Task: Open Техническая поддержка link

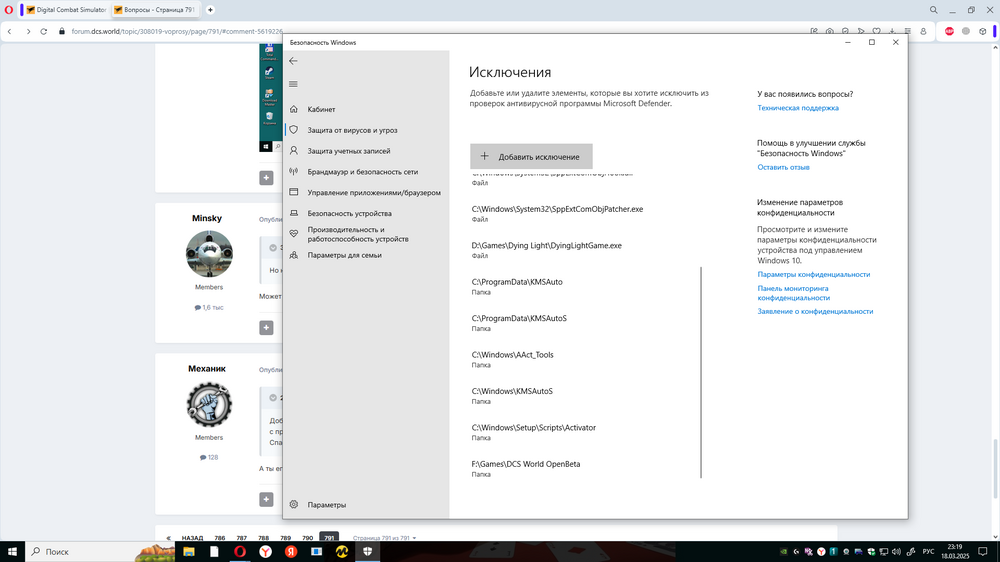Action: click(x=798, y=108)
